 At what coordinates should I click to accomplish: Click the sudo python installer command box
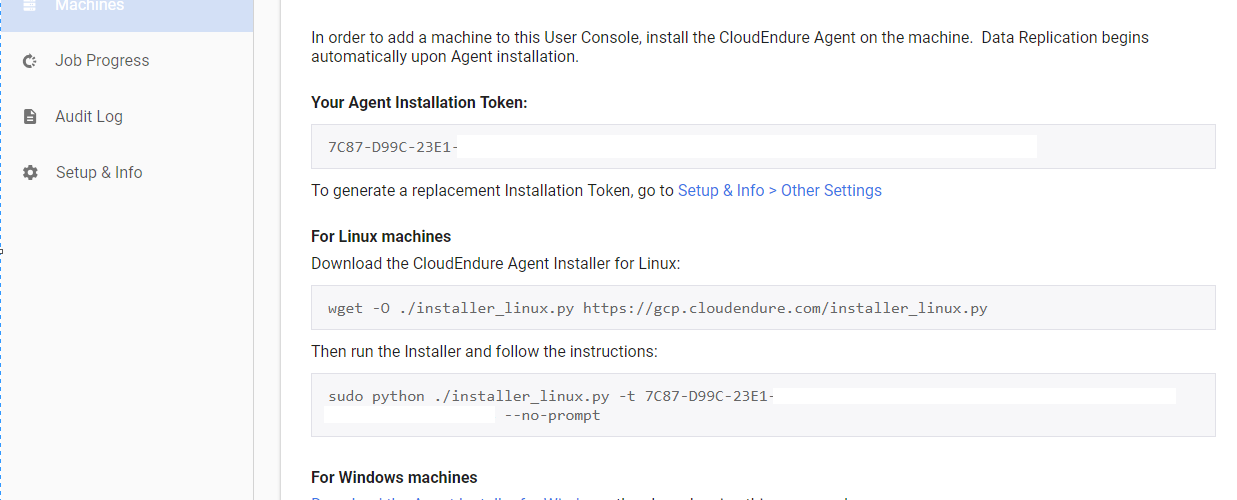pos(762,405)
